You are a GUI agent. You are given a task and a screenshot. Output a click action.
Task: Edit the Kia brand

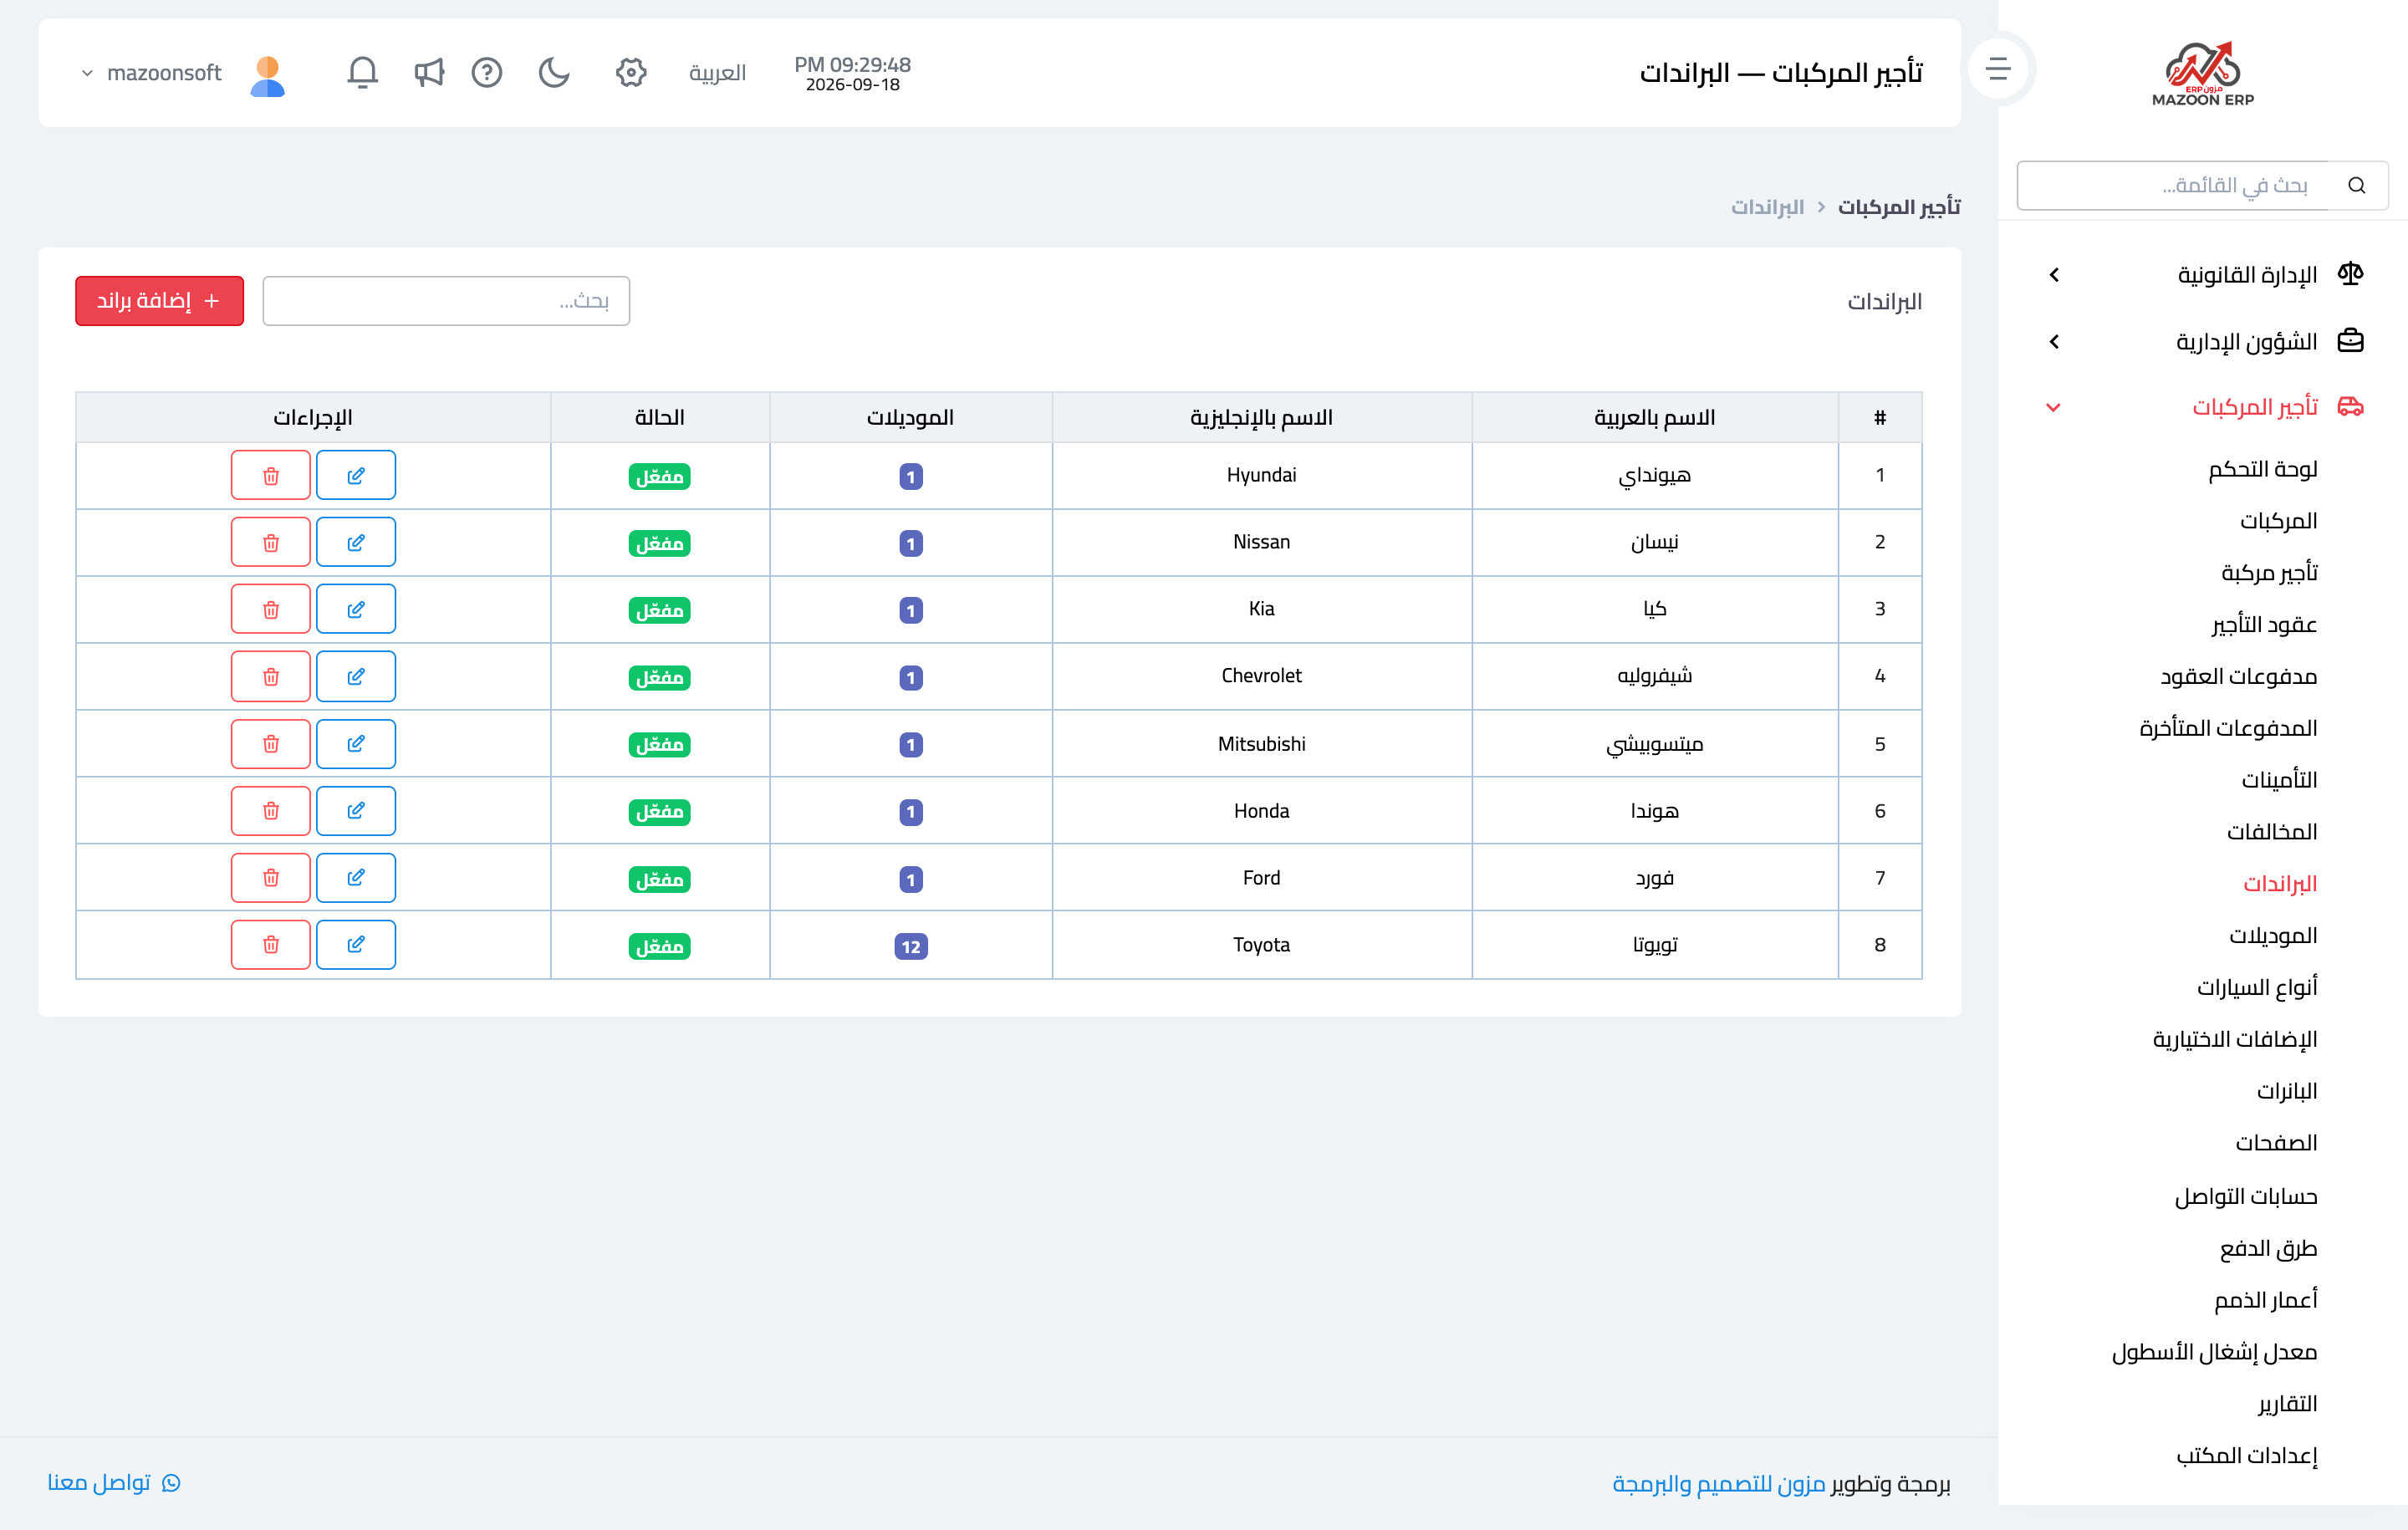point(356,609)
